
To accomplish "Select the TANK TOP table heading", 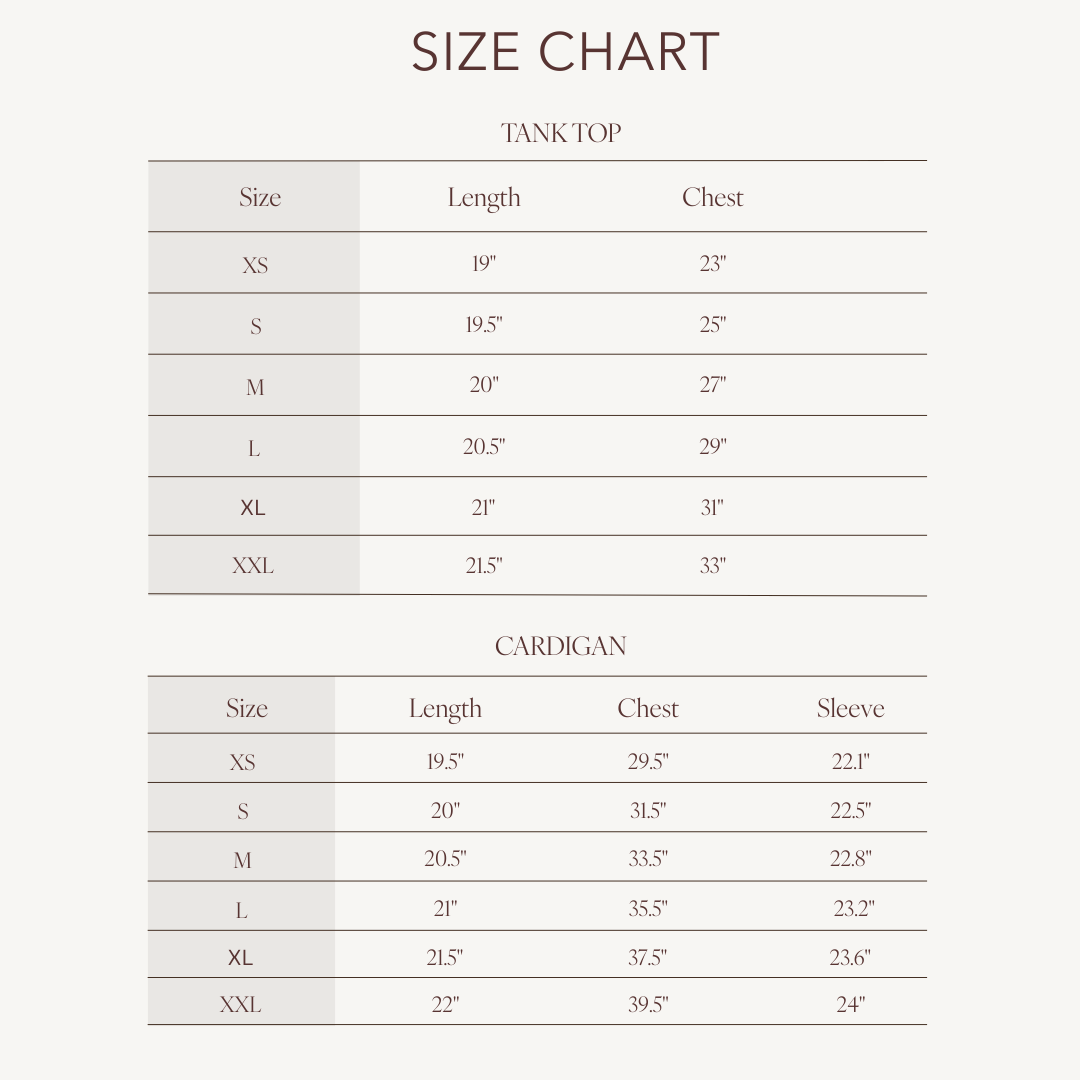I will pos(561,133).
